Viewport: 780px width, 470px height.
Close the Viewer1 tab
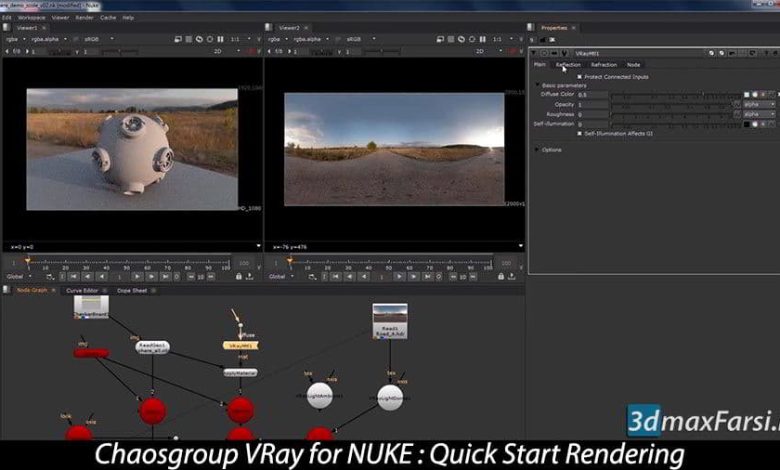(44, 28)
